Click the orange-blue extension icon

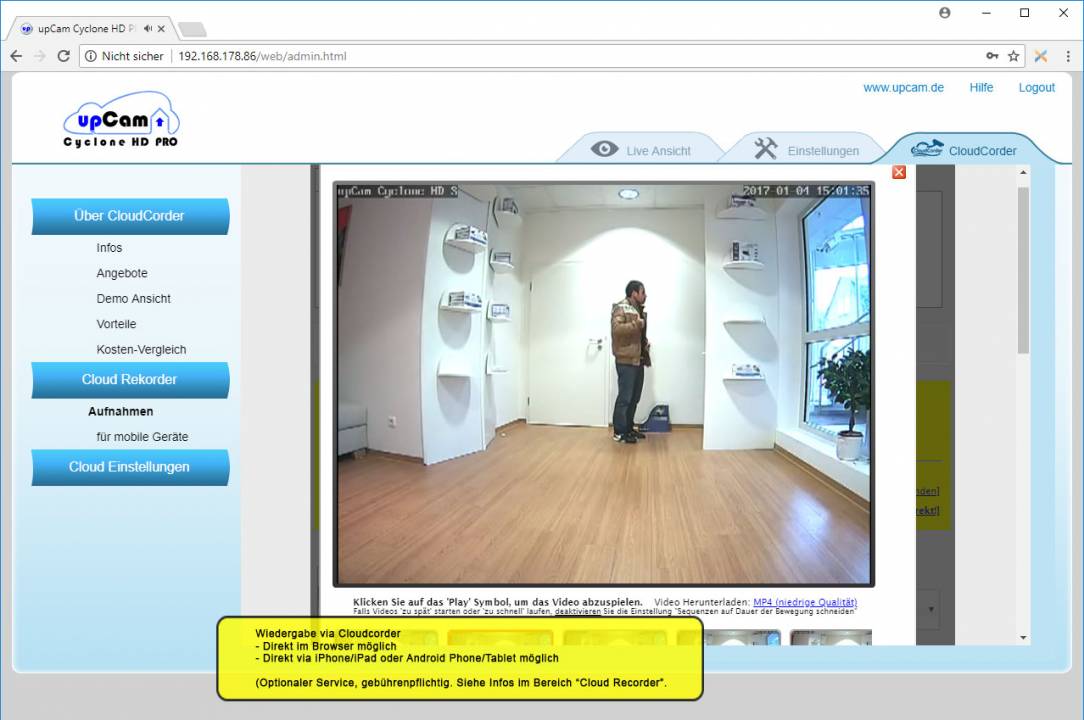click(1040, 56)
